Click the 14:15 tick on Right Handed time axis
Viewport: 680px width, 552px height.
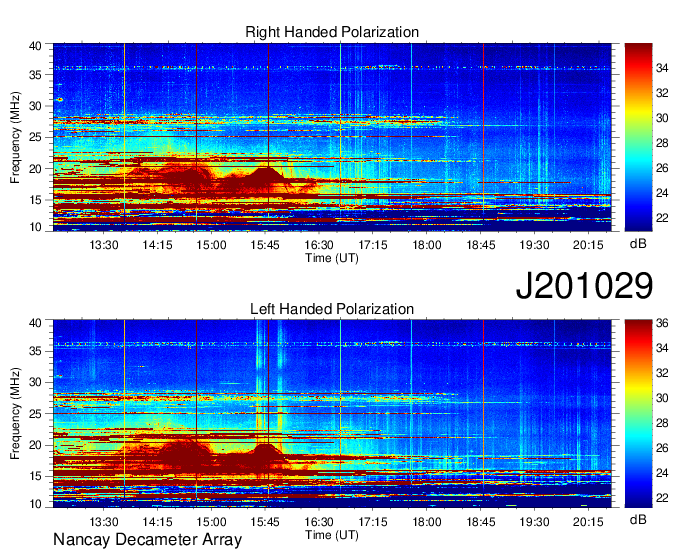click(x=157, y=245)
